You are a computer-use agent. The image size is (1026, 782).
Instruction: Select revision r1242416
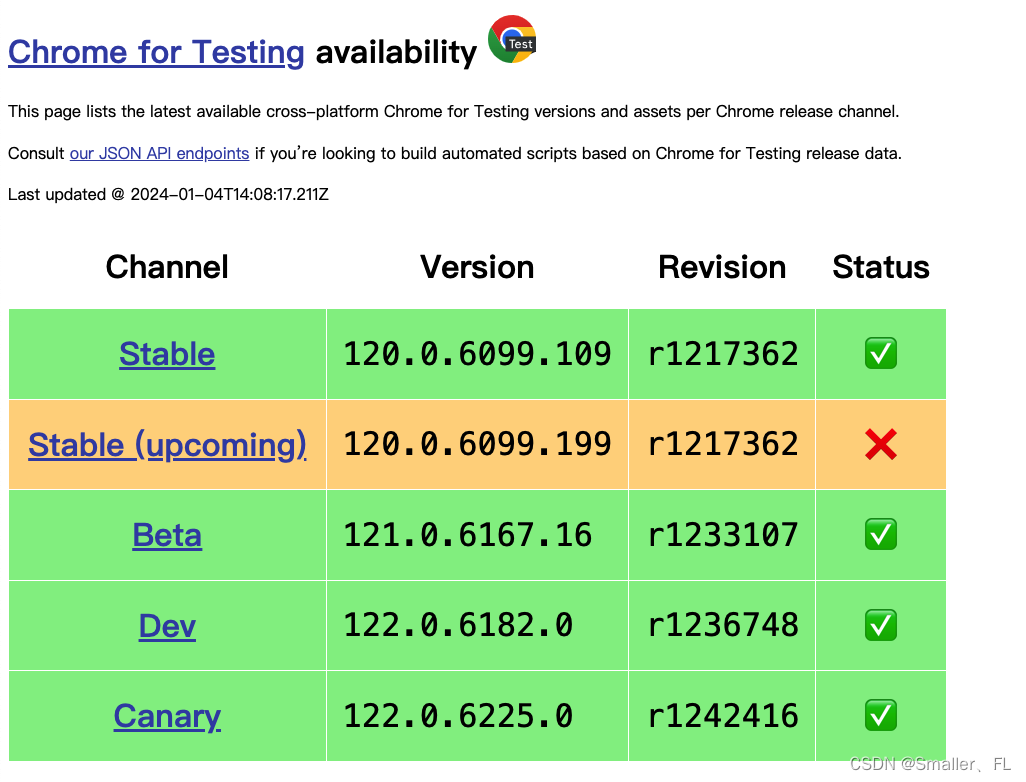722,715
